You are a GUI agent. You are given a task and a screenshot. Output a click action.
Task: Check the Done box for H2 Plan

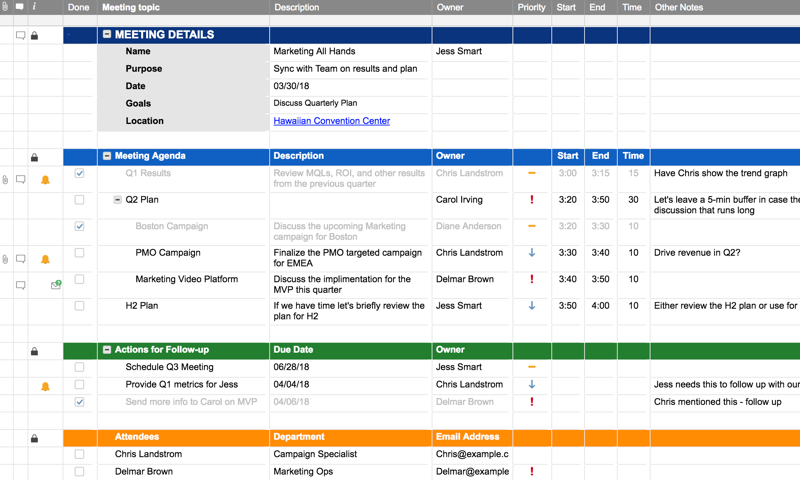click(79, 306)
